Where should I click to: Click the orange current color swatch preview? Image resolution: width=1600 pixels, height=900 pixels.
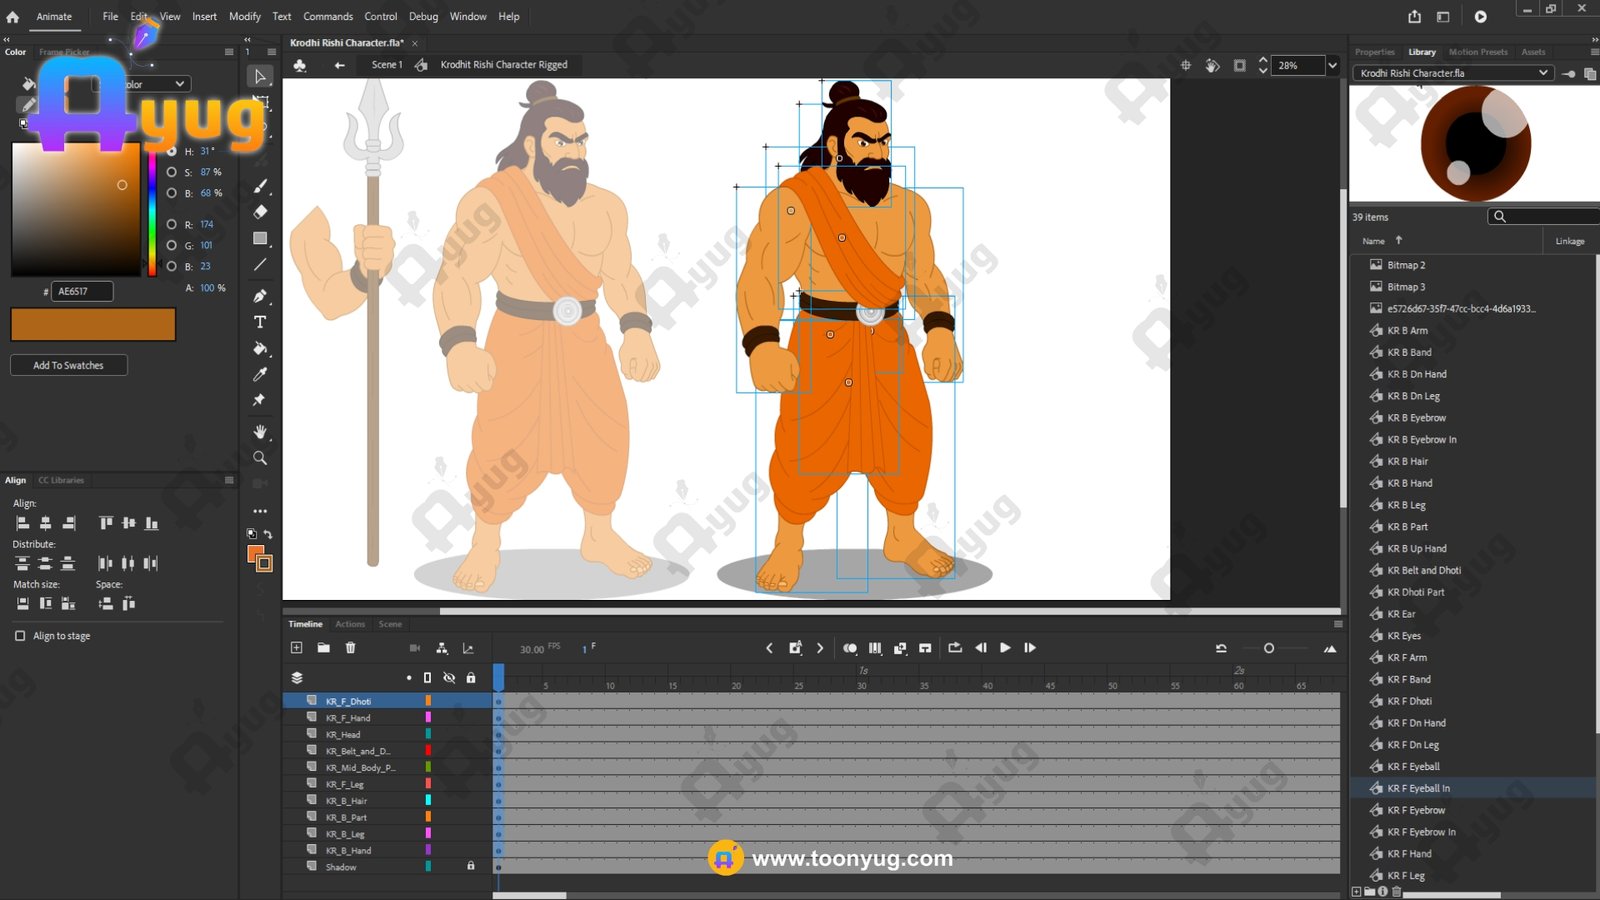pos(93,324)
